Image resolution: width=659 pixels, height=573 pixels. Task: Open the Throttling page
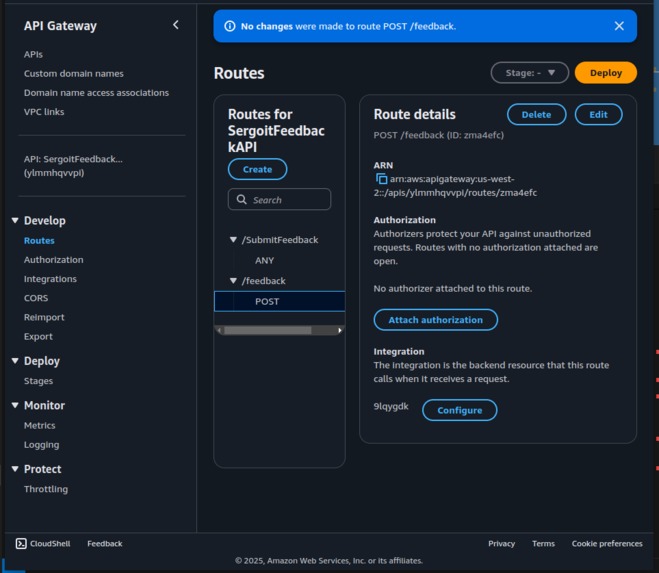coord(46,489)
